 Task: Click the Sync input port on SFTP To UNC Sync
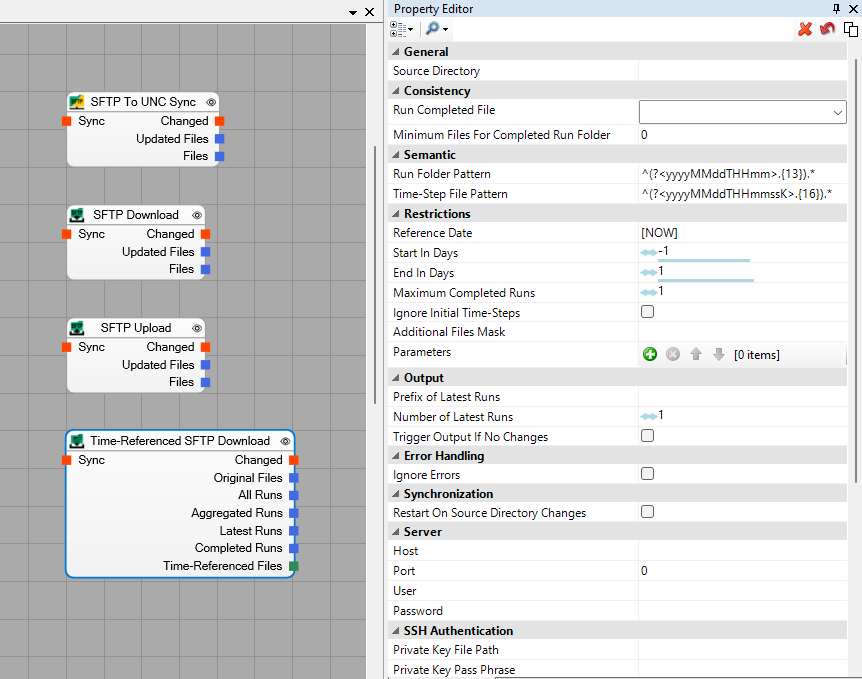click(x=67, y=121)
